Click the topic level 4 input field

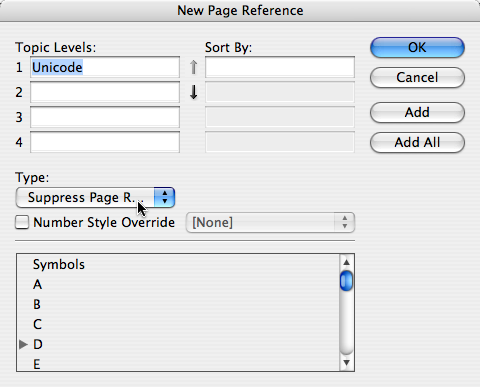pyautogui.click(x=105, y=142)
